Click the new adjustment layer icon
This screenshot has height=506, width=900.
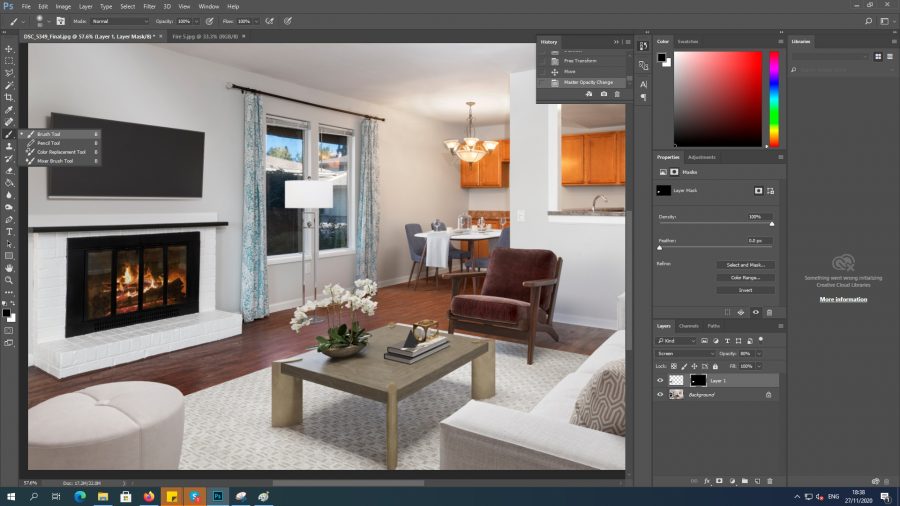[732, 481]
